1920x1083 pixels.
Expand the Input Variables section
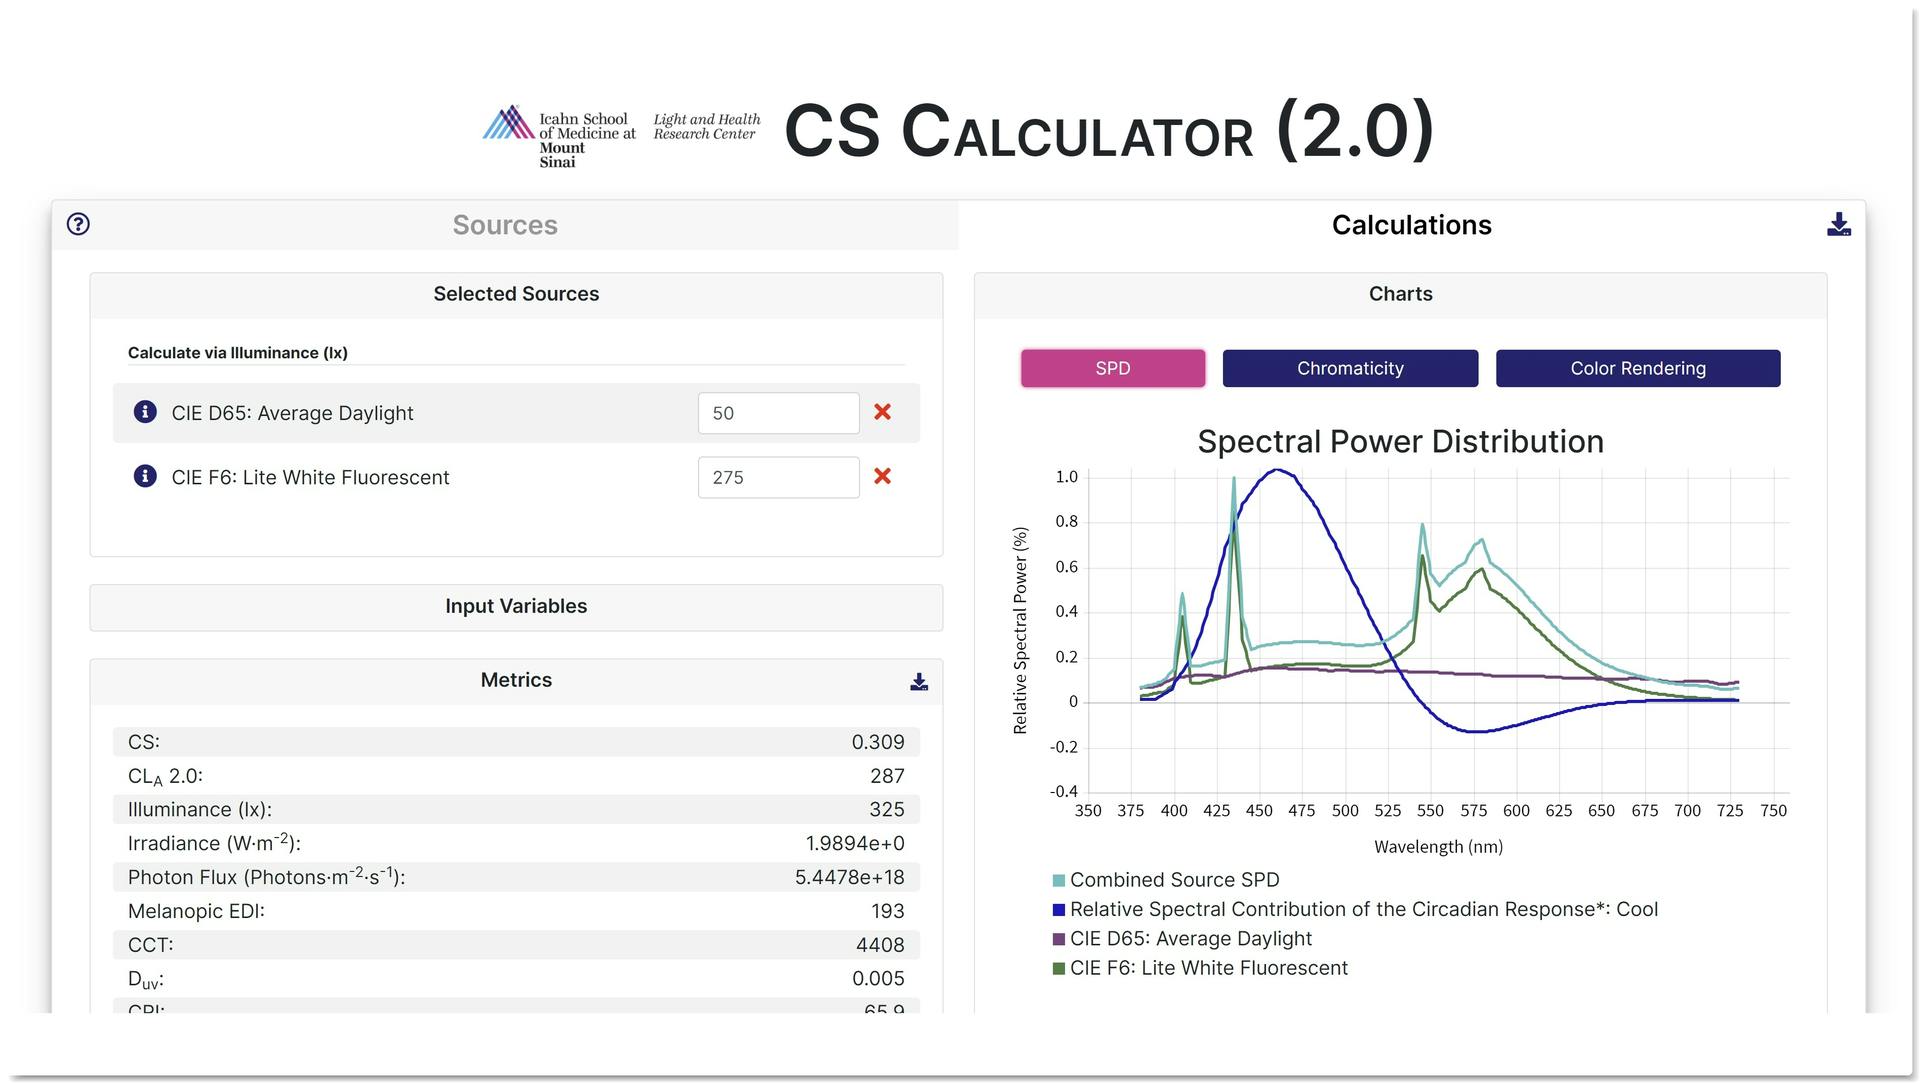[x=515, y=606]
